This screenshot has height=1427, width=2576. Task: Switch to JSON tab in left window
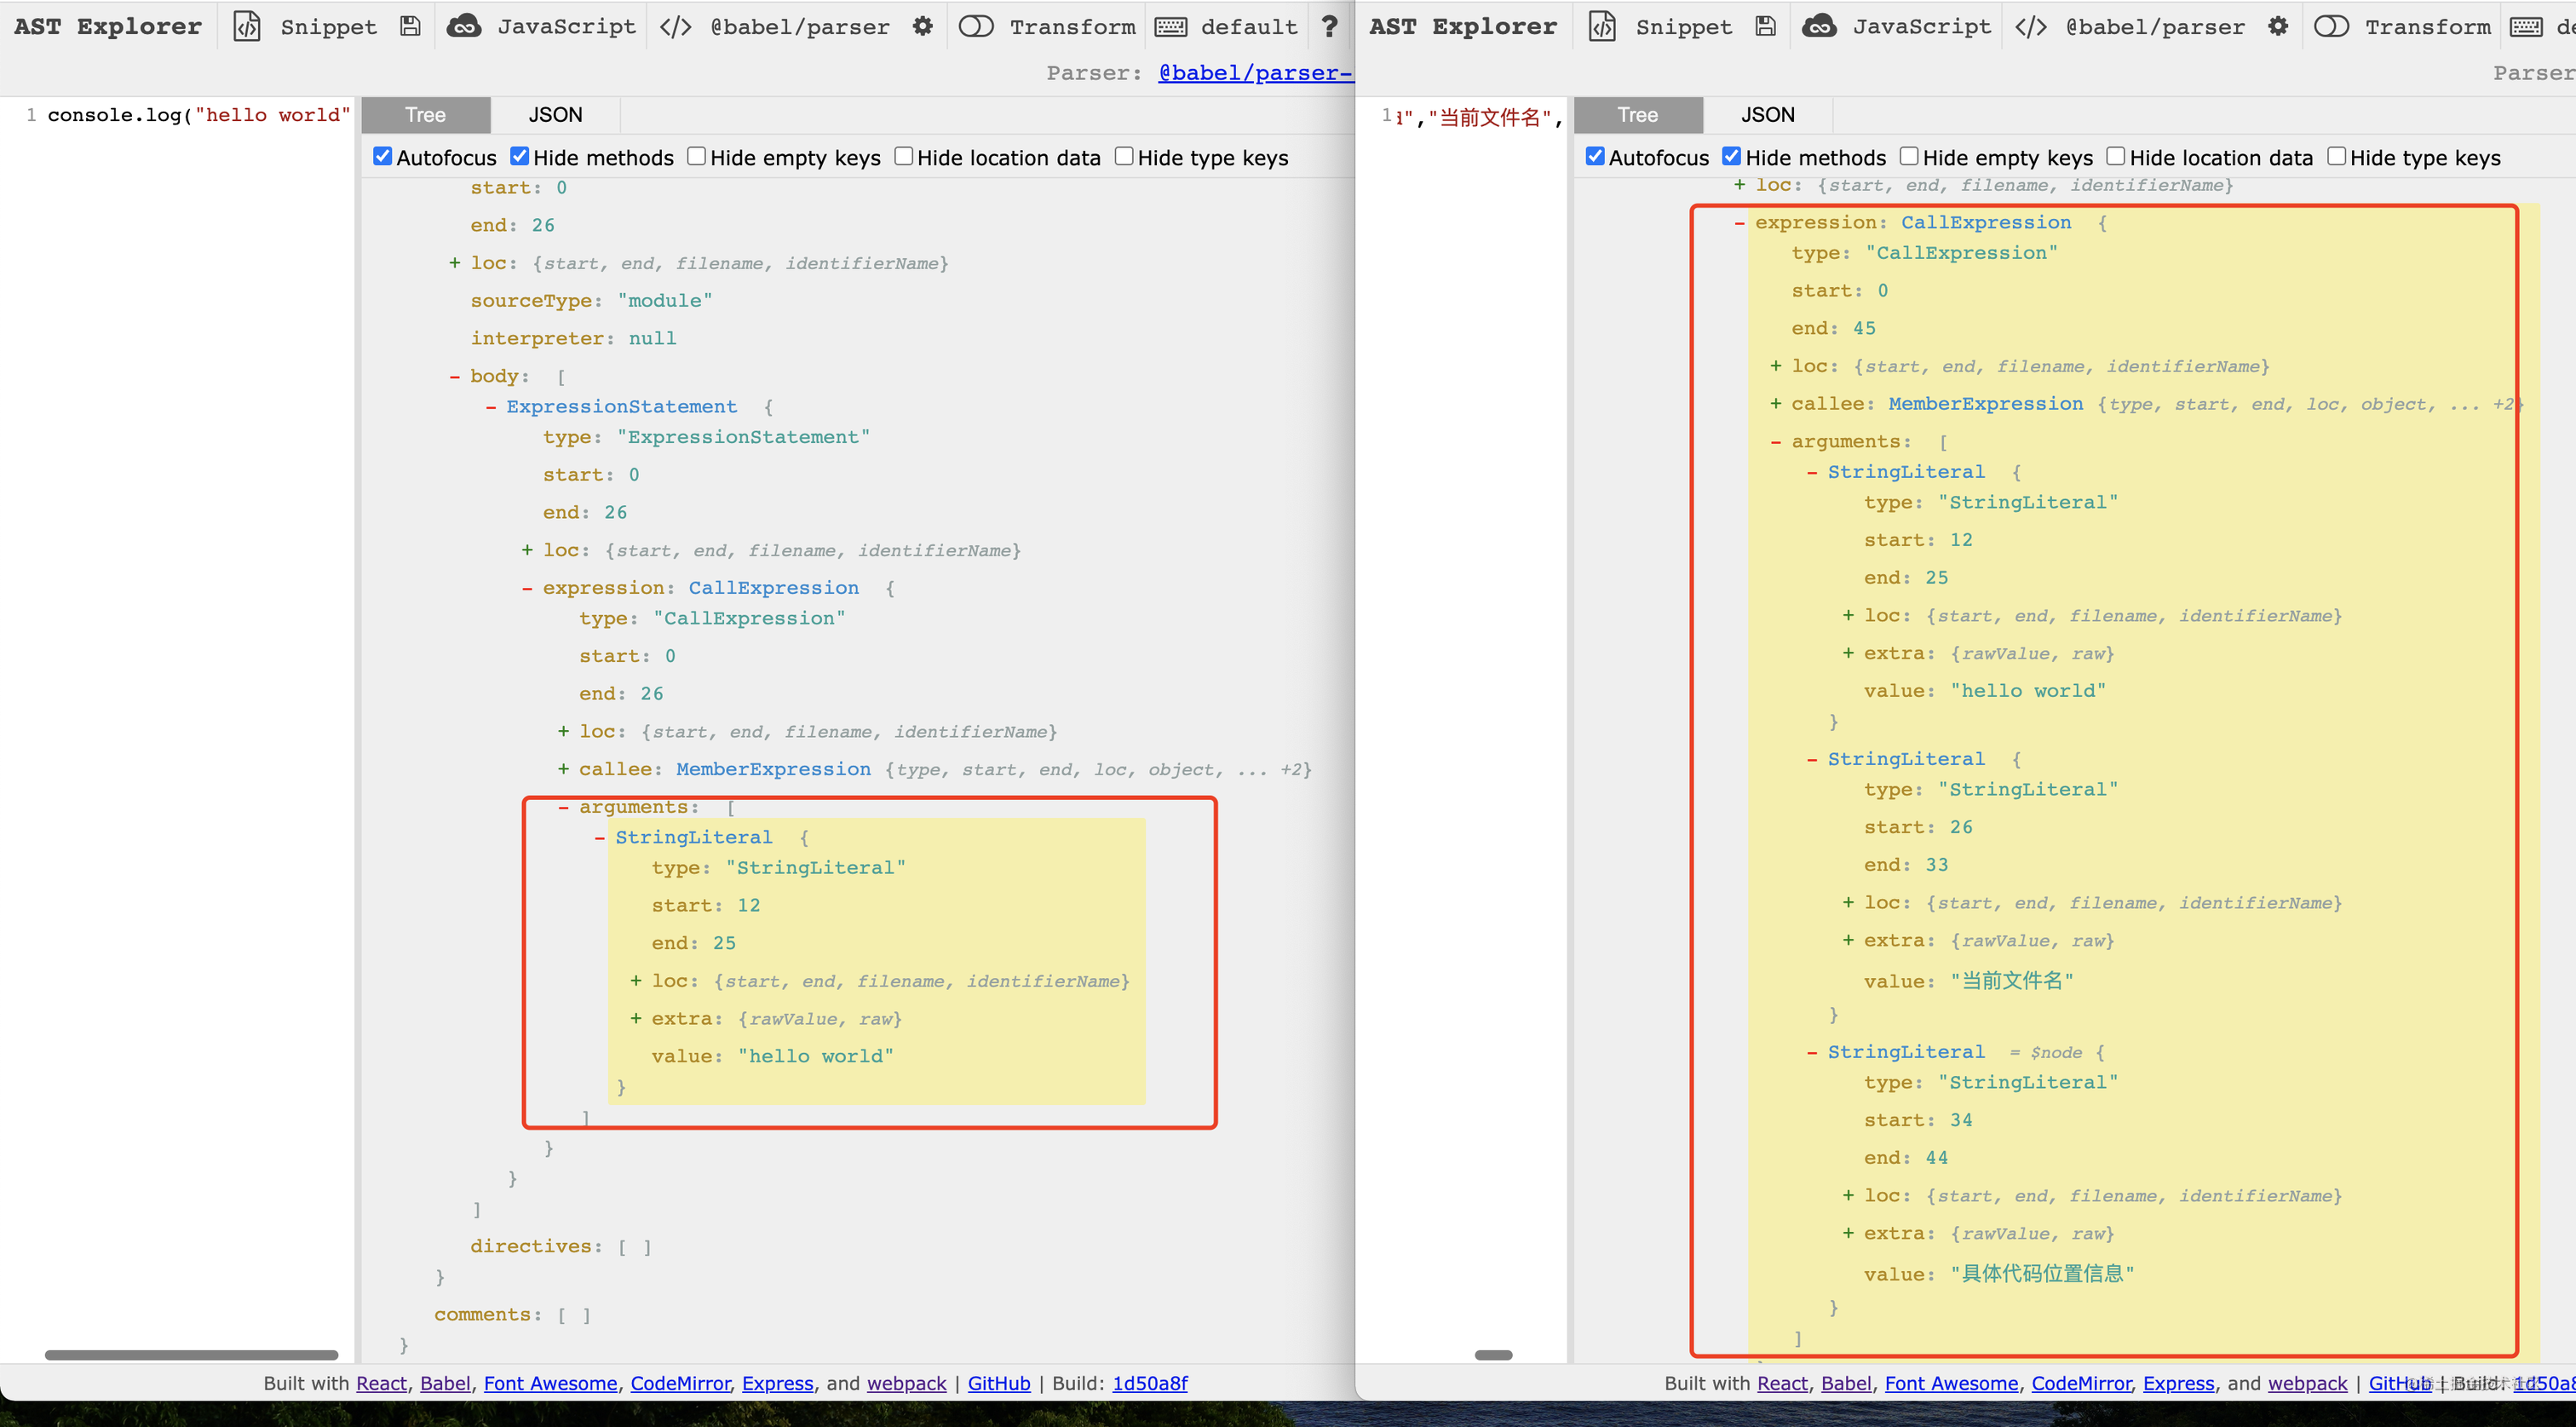coord(555,115)
